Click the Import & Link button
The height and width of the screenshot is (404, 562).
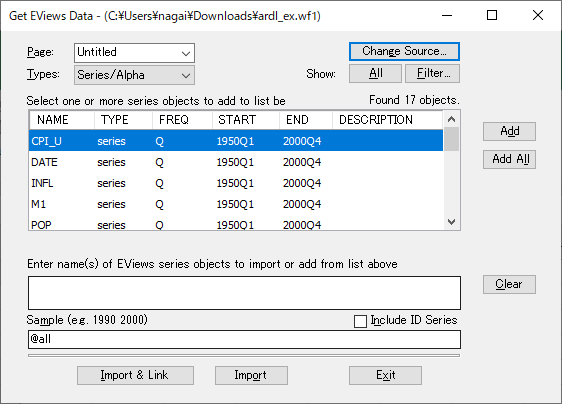(135, 375)
